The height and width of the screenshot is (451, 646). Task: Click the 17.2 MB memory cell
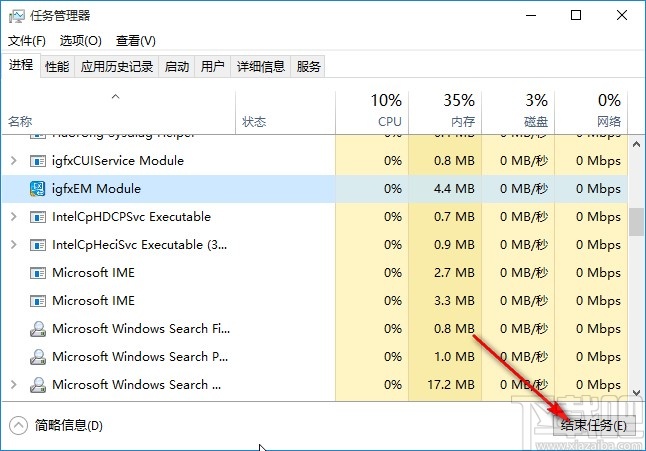445,385
